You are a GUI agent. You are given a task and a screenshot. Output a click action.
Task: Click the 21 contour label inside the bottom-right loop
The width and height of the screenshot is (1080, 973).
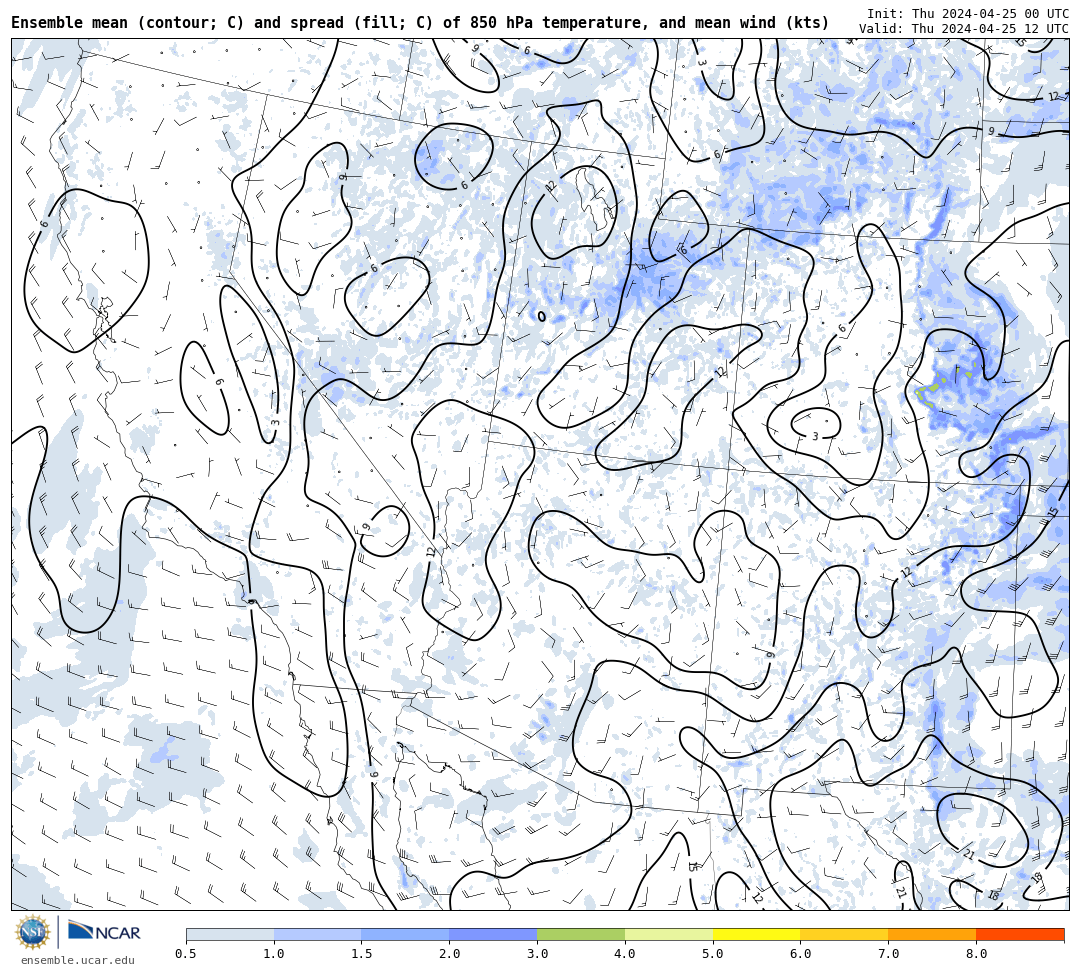tap(969, 855)
